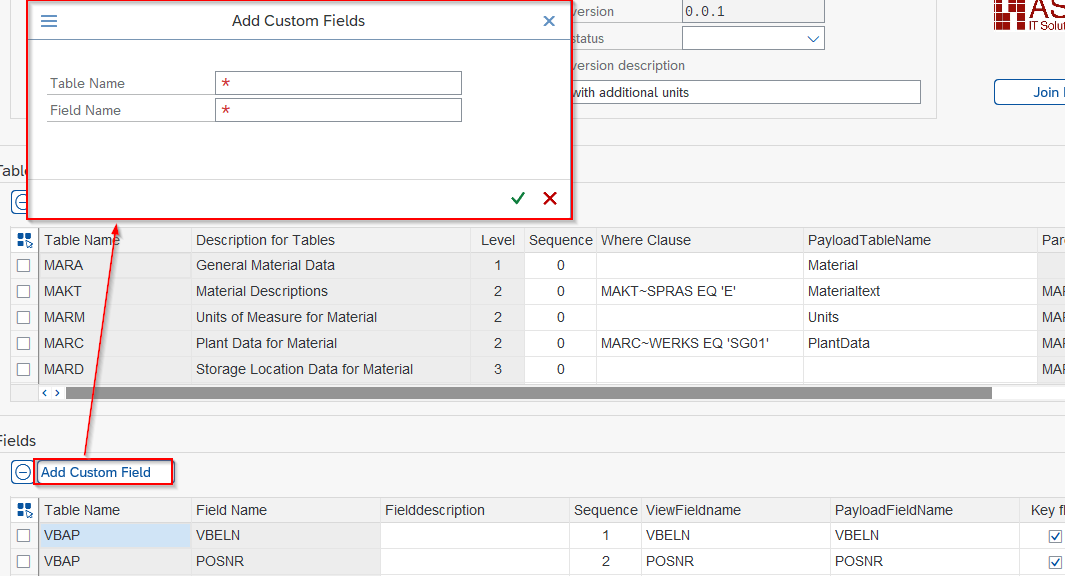Cancel with the red X icon

550,198
